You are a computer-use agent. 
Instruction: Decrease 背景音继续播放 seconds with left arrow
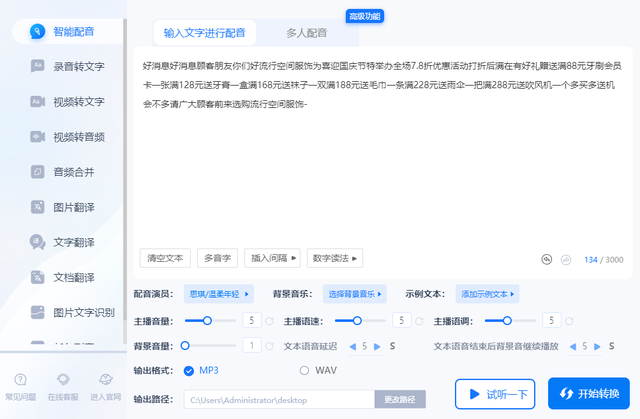[573, 347]
